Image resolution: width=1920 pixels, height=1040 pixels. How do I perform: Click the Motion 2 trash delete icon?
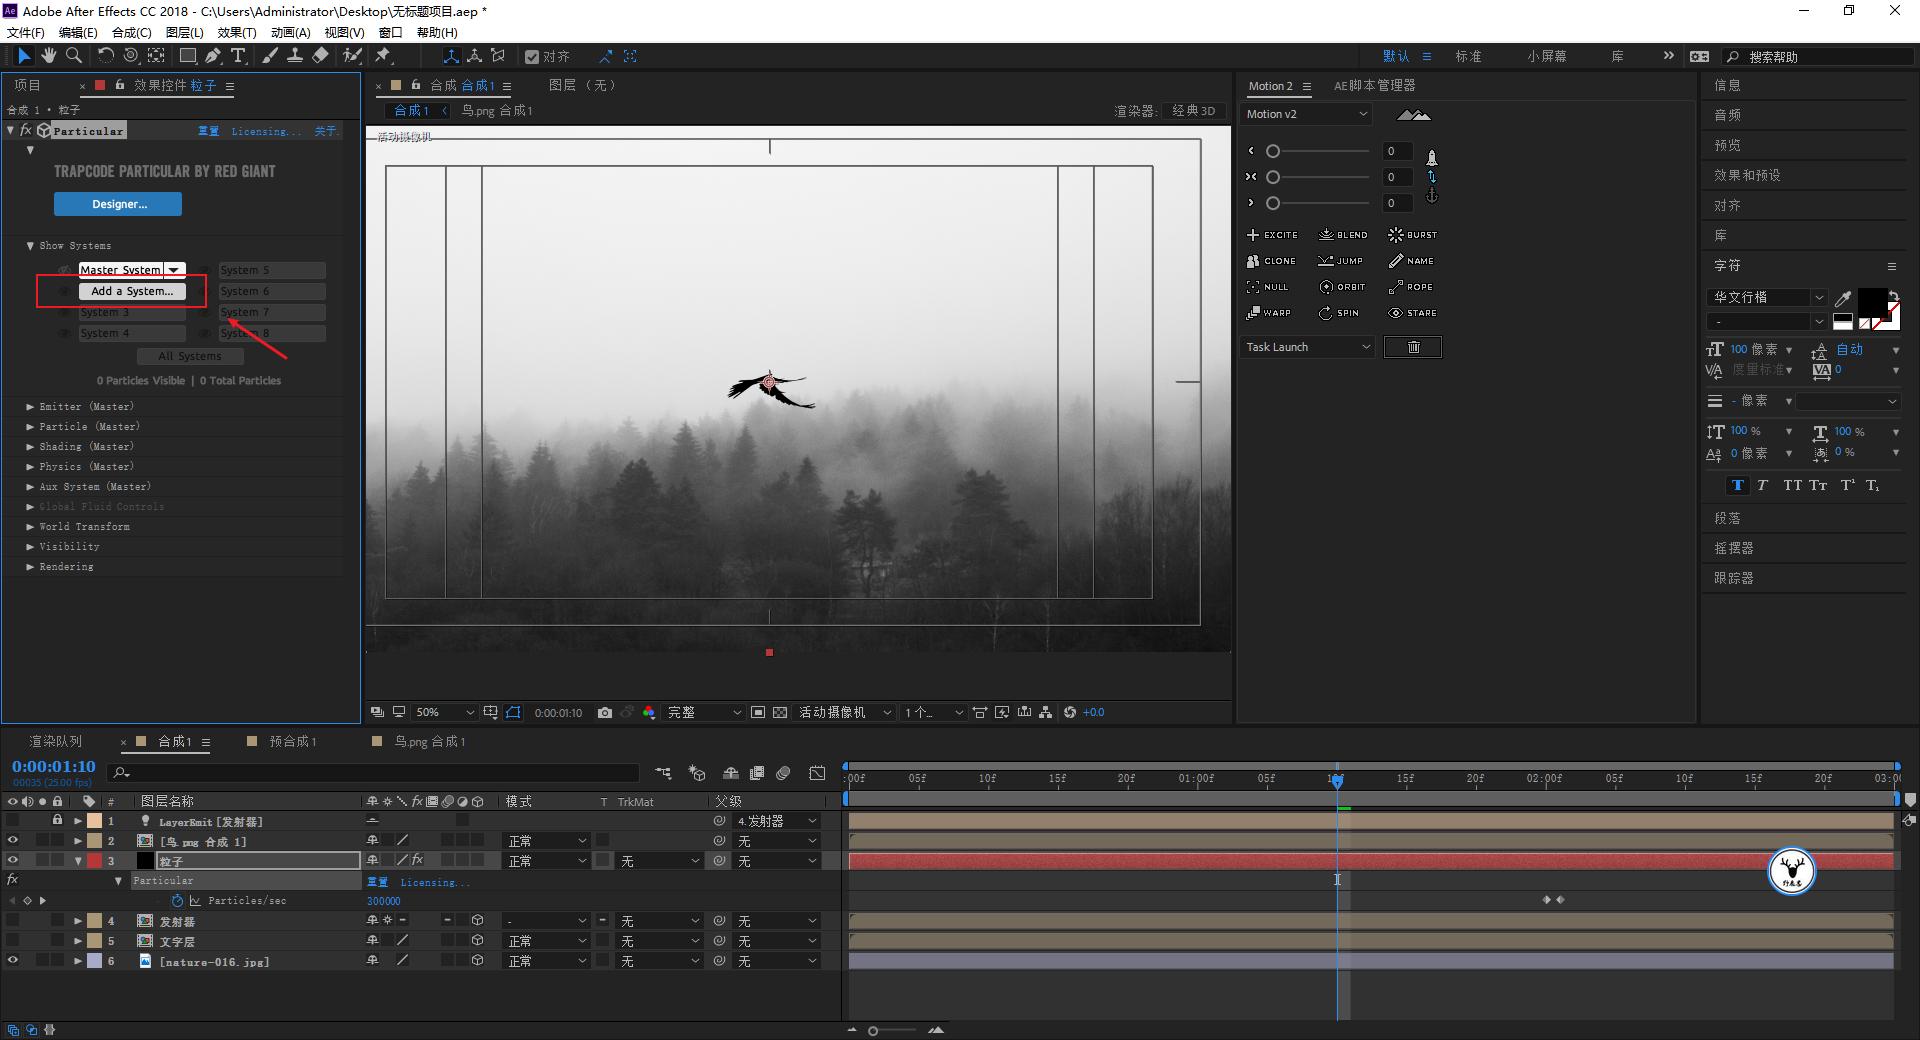(x=1413, y=347)
